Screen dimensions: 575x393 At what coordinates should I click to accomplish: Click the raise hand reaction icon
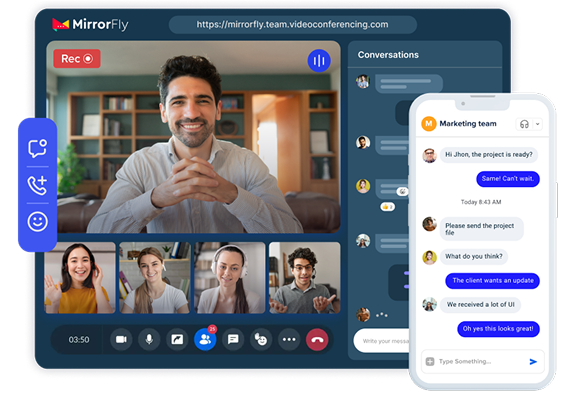pos(261,339)
